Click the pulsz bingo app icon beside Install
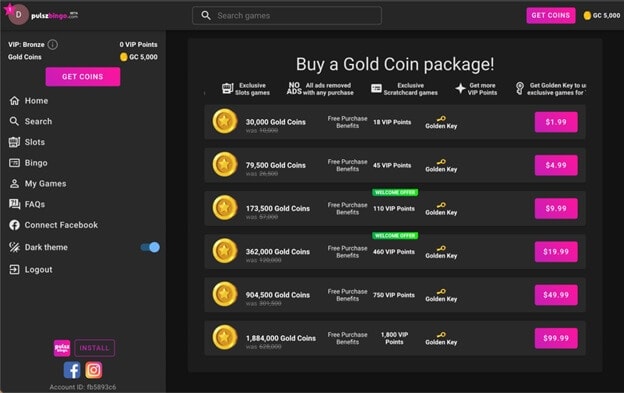The height and width of the screenshot is (393, 625). [62, 348]
